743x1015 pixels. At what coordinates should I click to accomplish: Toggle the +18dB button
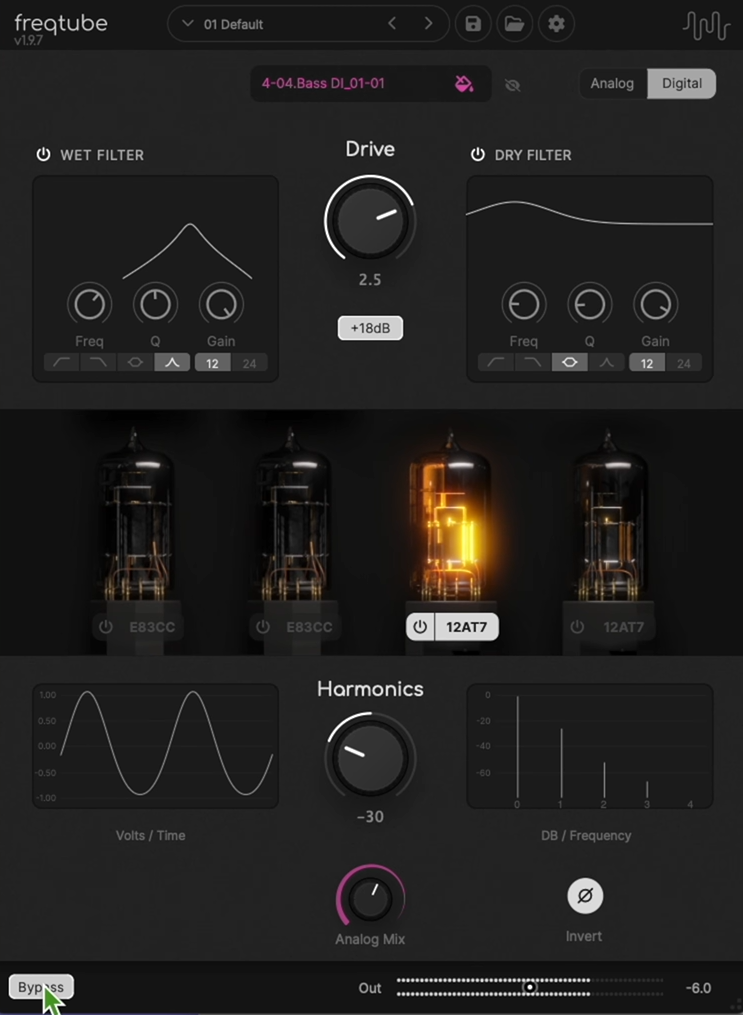point(370,328)
